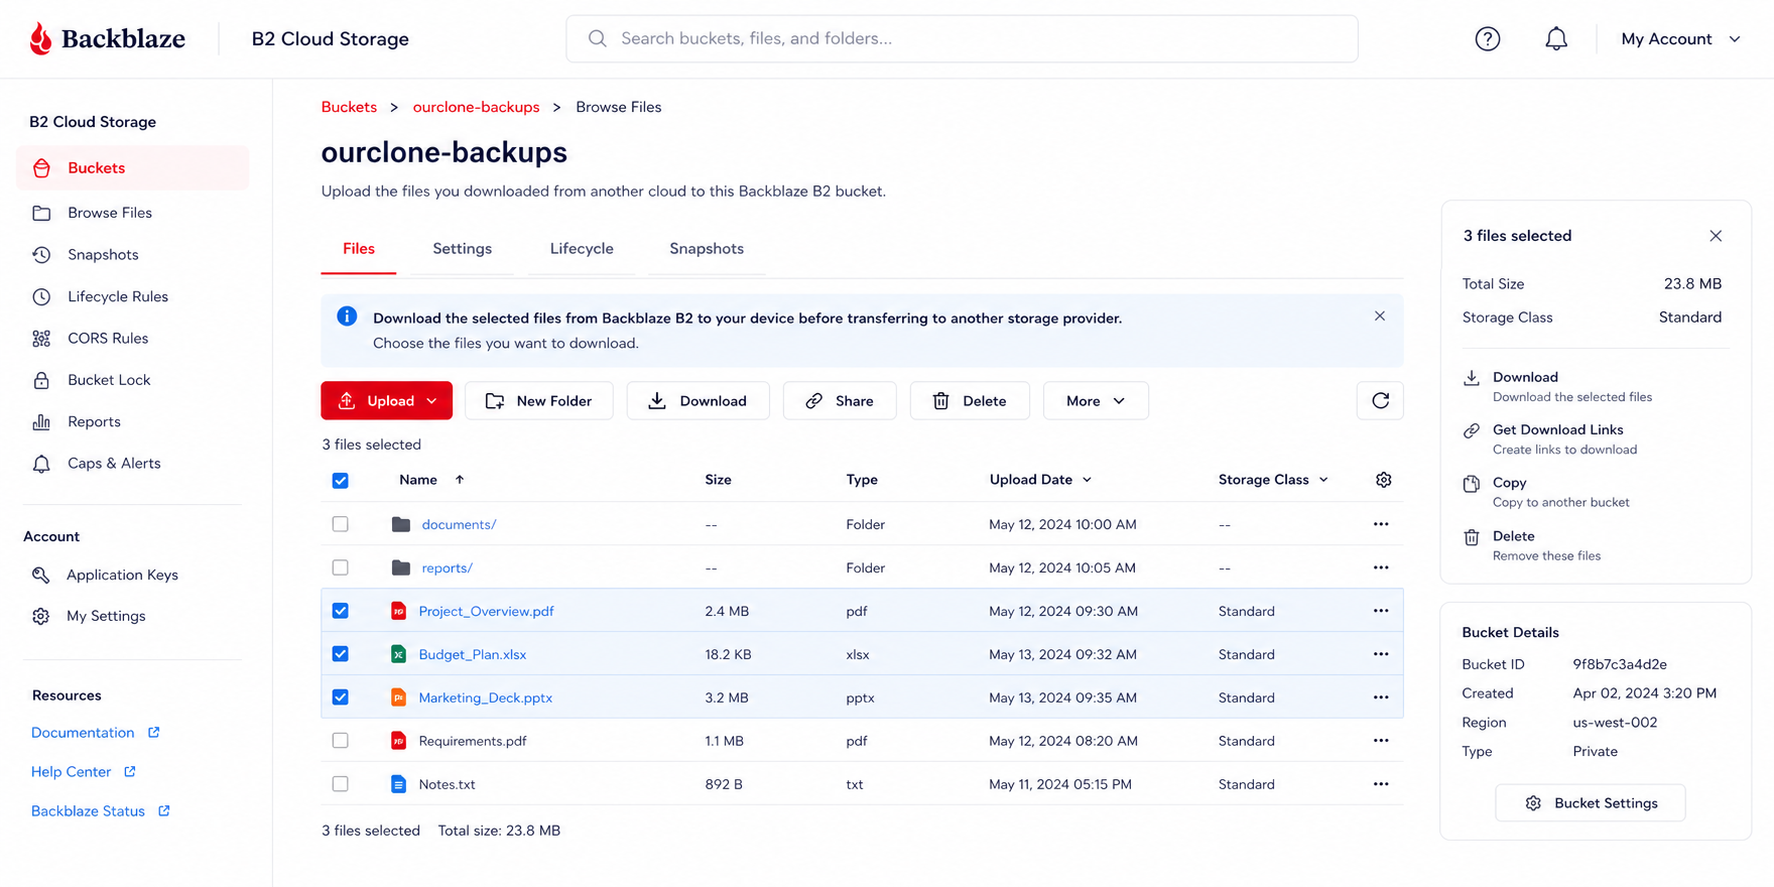Click the Marketing_Deck.pptx presentation icon
The image size is (1774, 887).
pos(398,697)
